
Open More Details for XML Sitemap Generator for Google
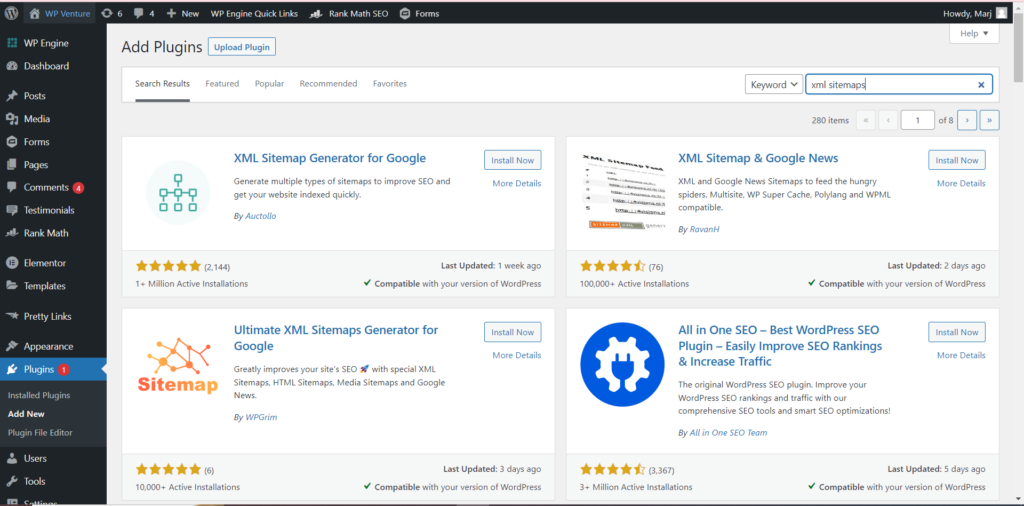point(517,183)
